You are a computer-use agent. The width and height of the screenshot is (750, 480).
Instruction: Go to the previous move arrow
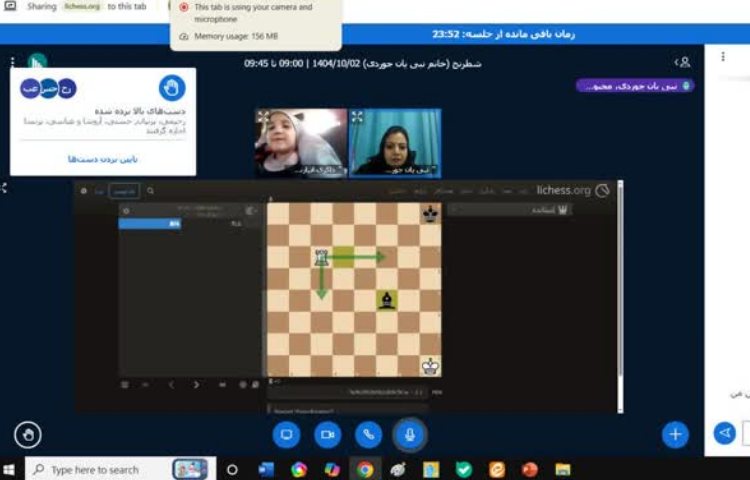172,384
